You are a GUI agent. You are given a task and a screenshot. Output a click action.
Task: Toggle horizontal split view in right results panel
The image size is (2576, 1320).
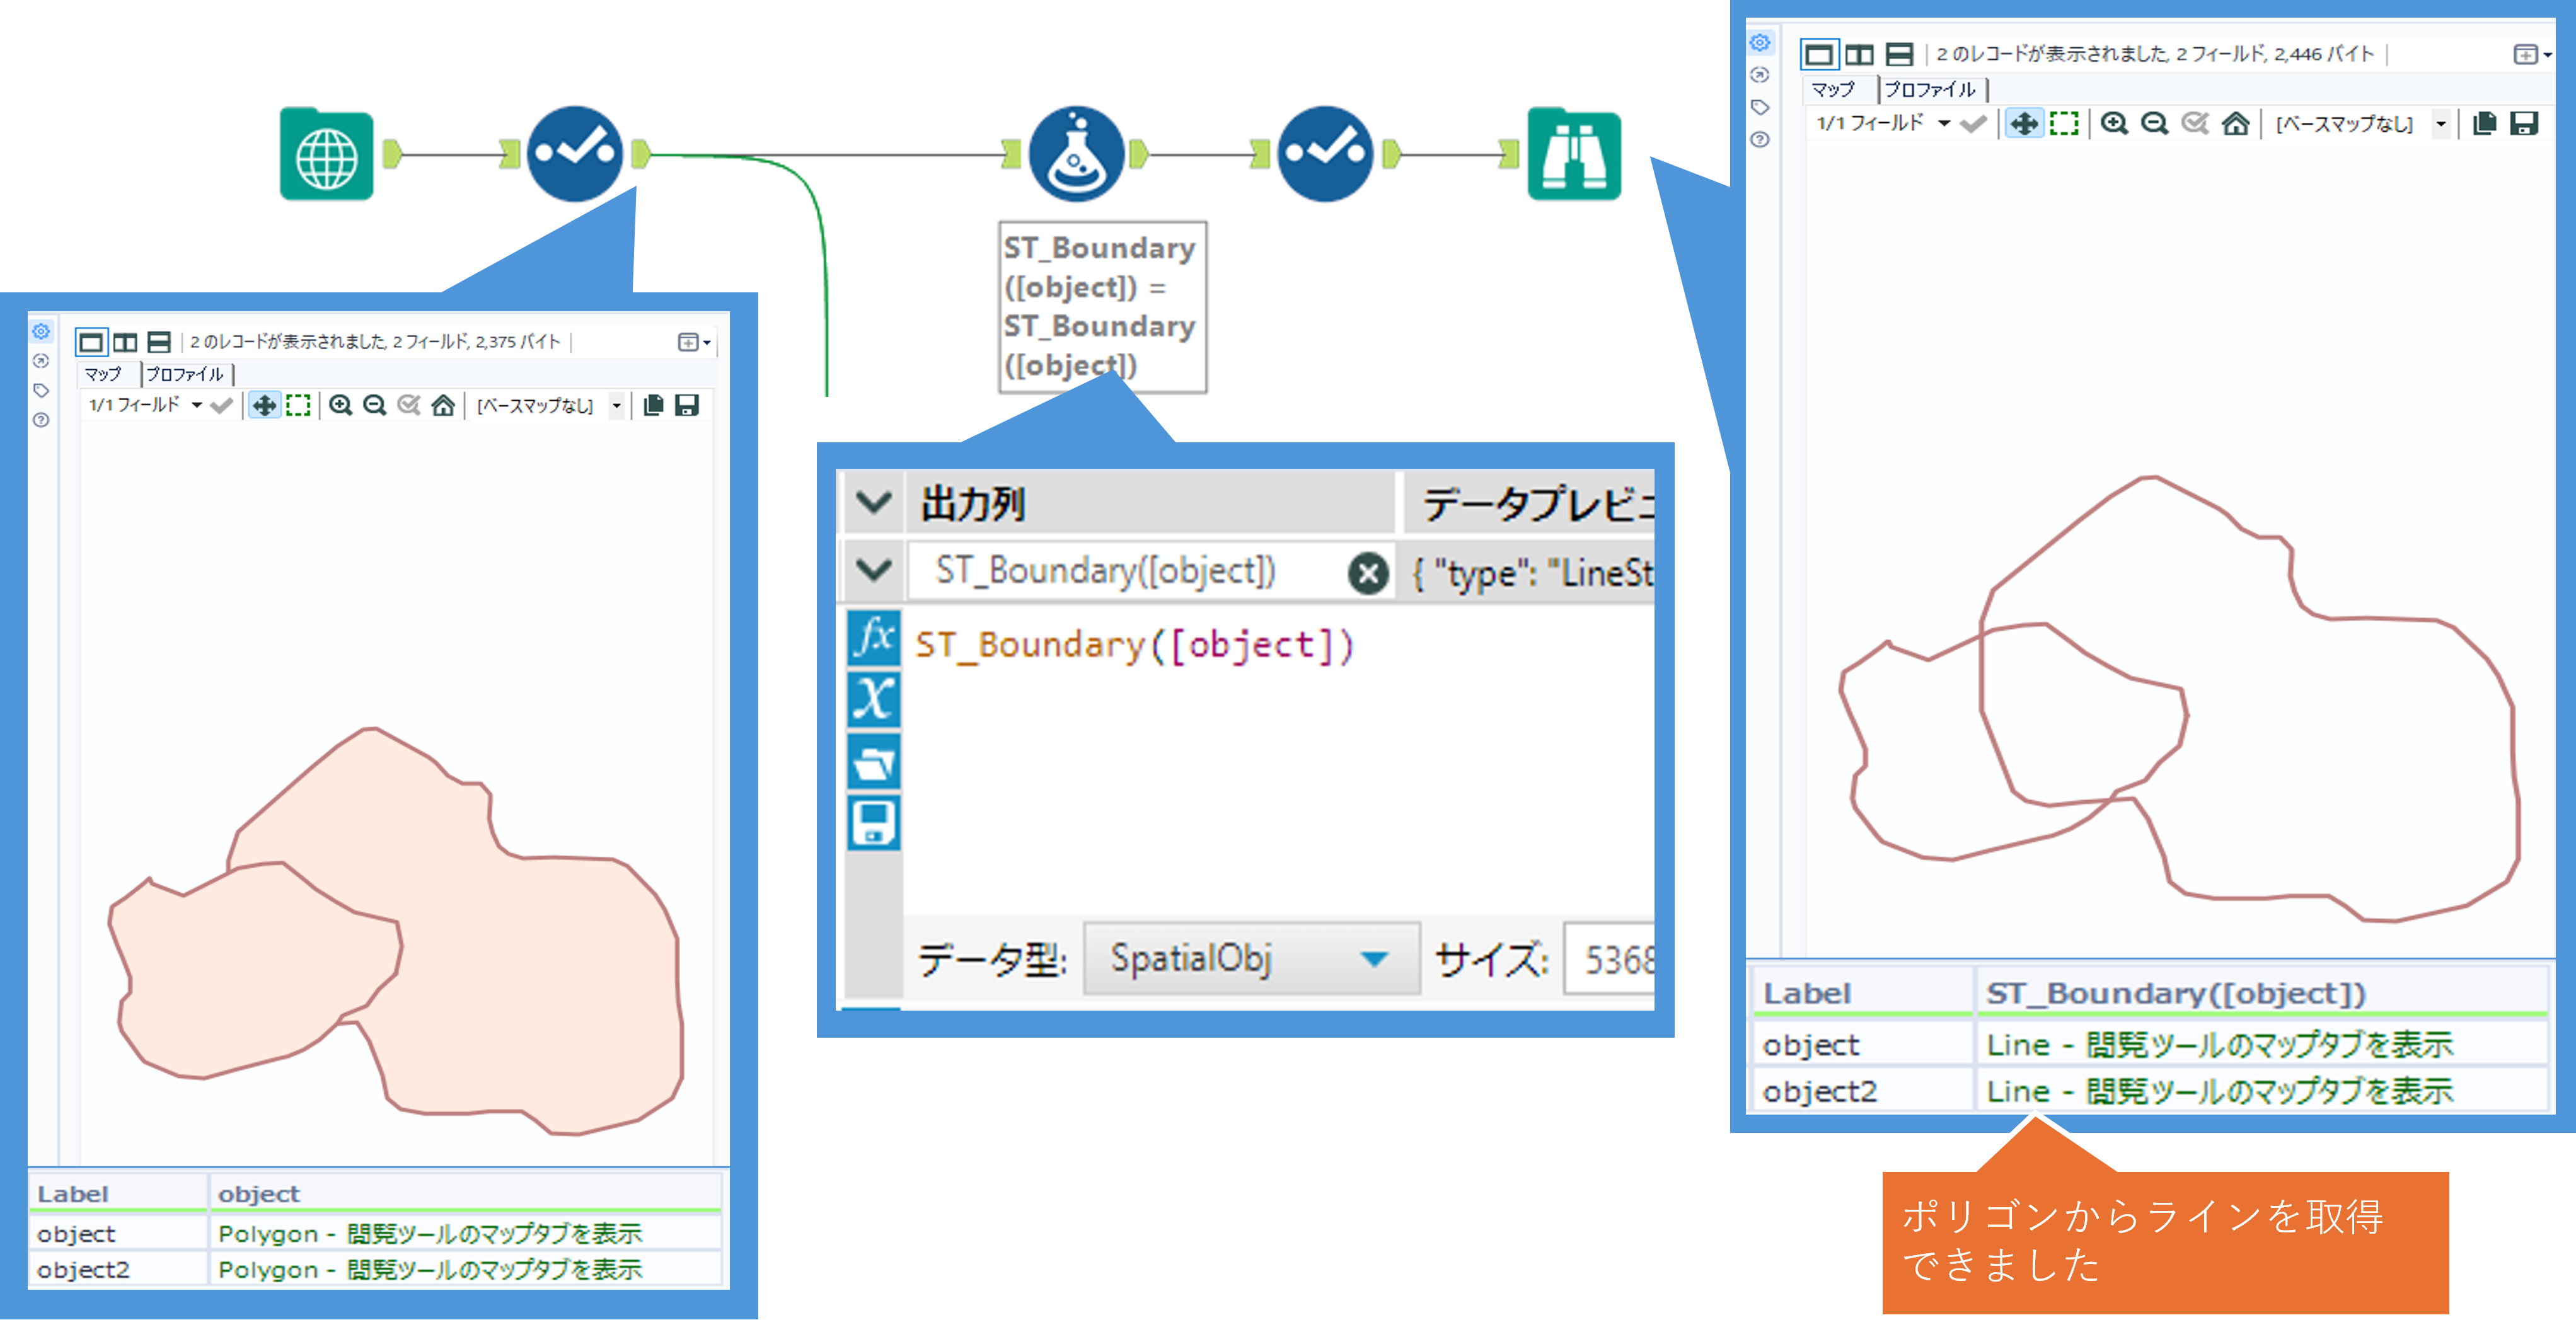(x=1899, y=54)
